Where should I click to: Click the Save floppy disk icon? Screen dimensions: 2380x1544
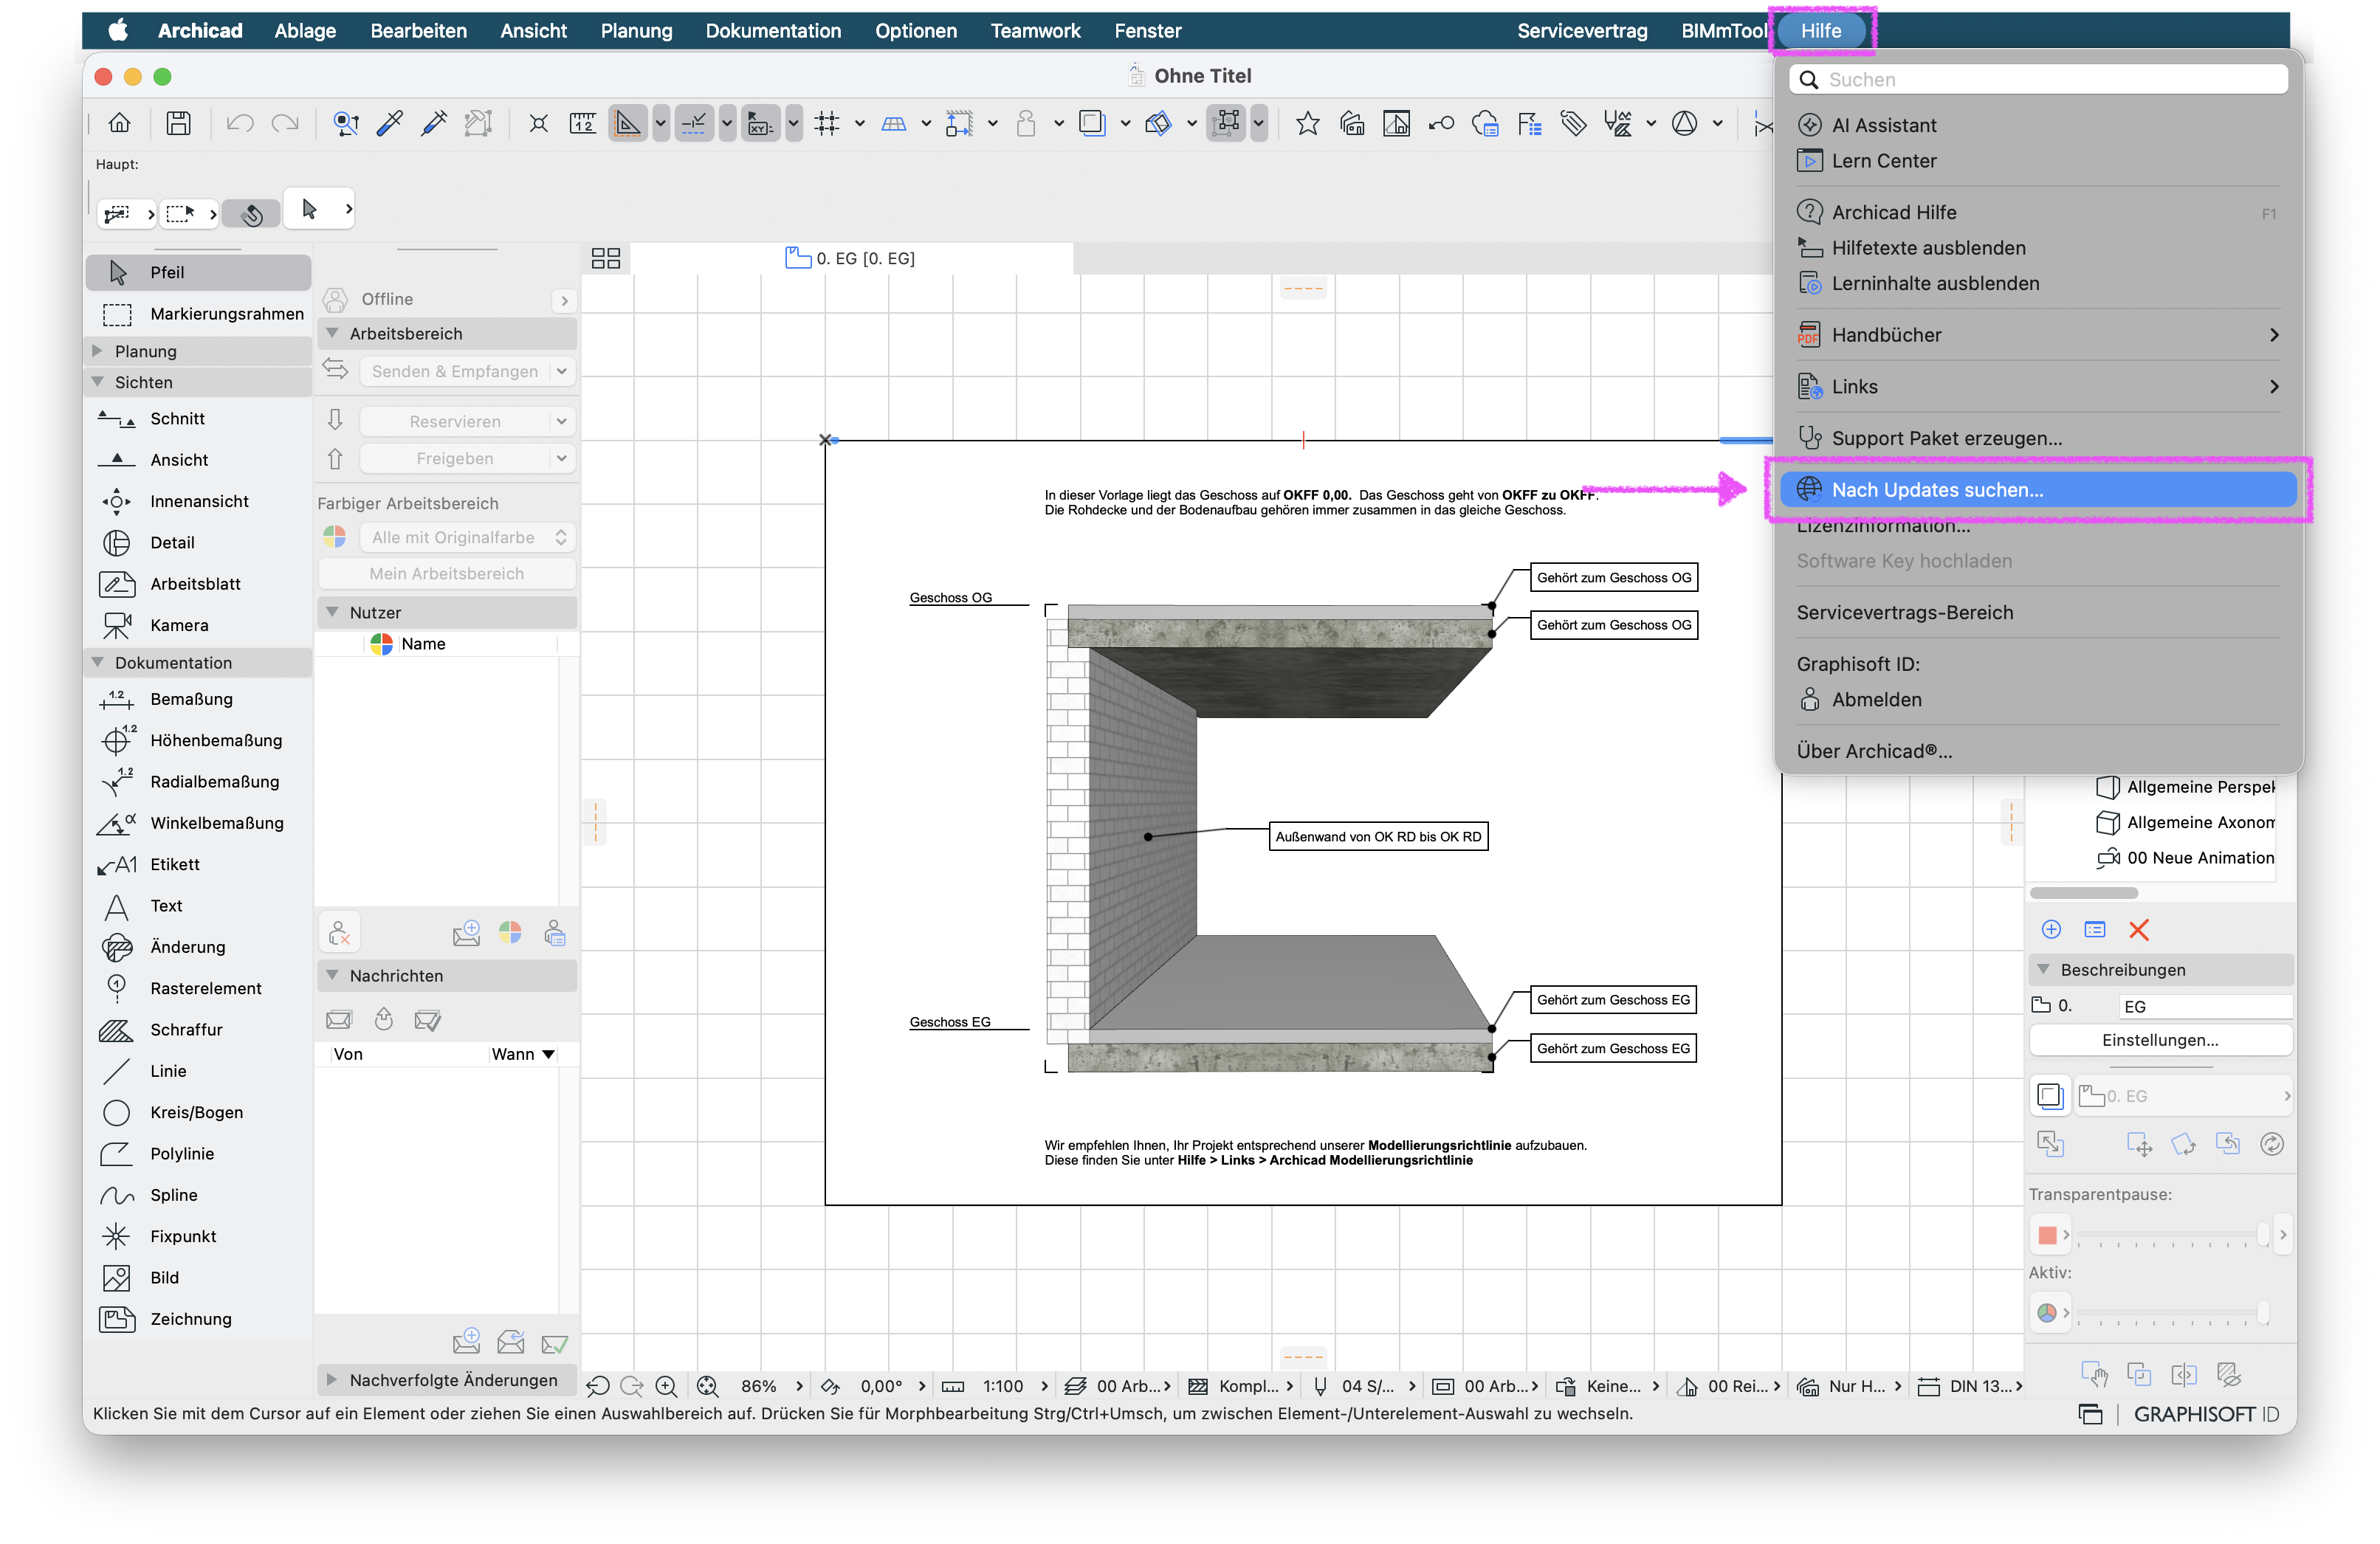pyautogui.click(x=179, y=123)
